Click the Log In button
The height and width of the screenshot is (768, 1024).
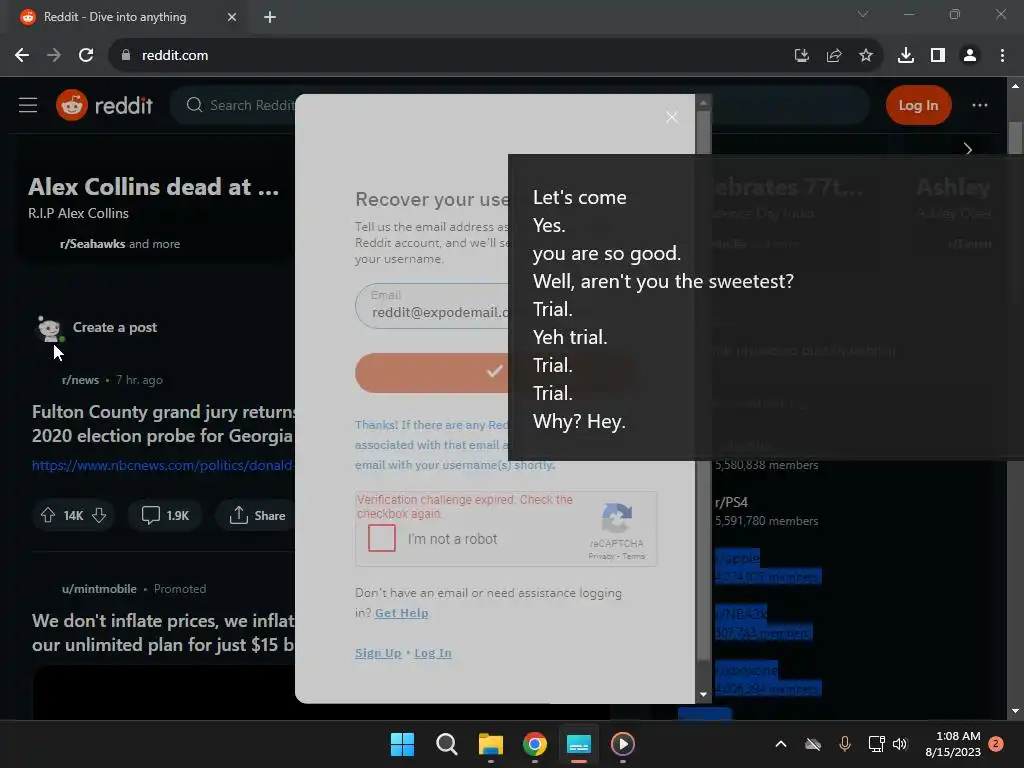pyautogui.click(x=918, y=105)
